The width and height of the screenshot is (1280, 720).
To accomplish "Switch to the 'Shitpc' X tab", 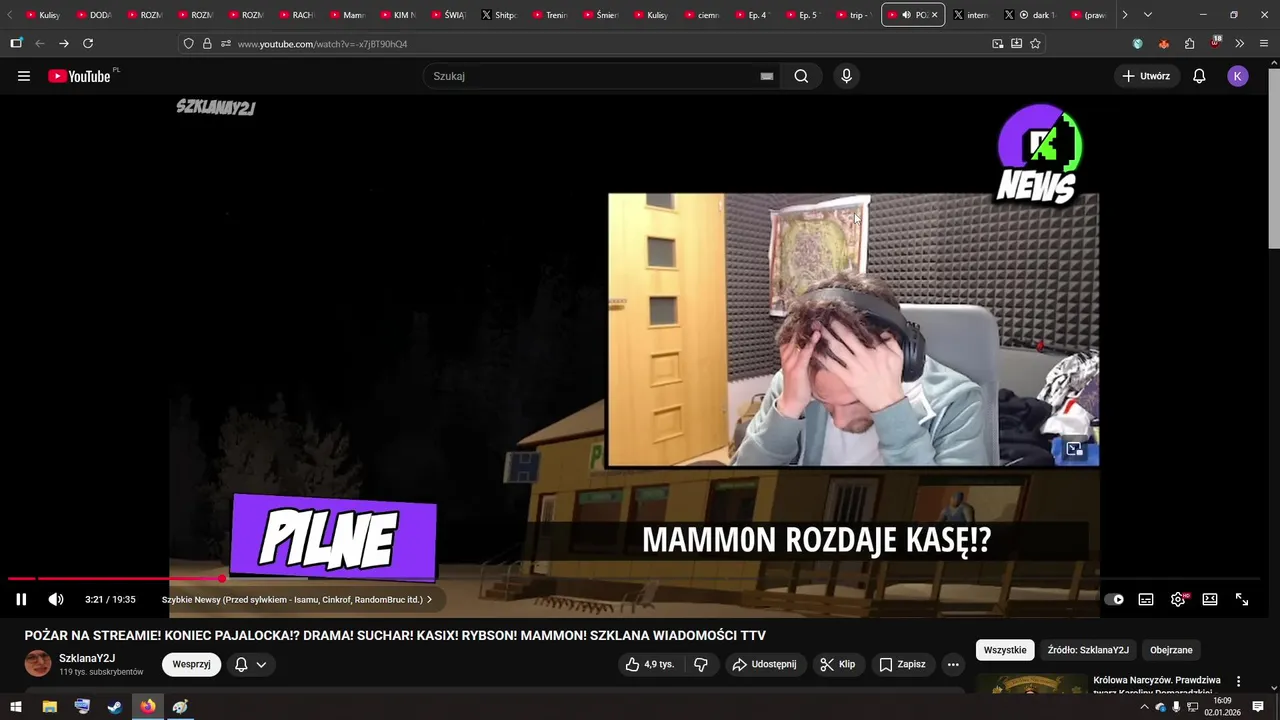I will 498,15.
